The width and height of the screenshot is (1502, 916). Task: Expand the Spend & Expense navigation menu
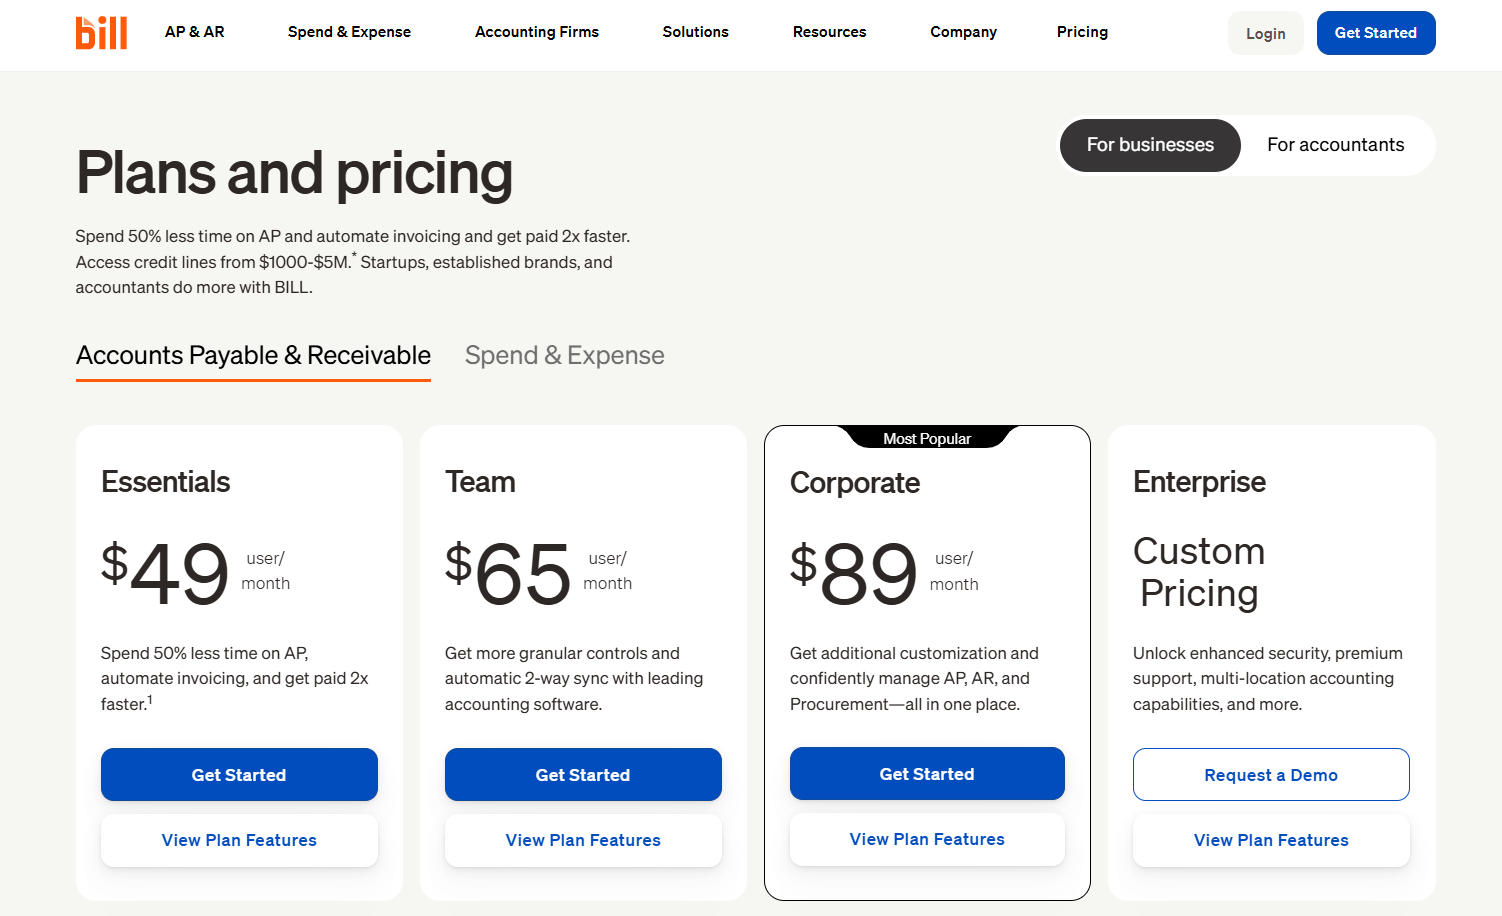point(349,32)
